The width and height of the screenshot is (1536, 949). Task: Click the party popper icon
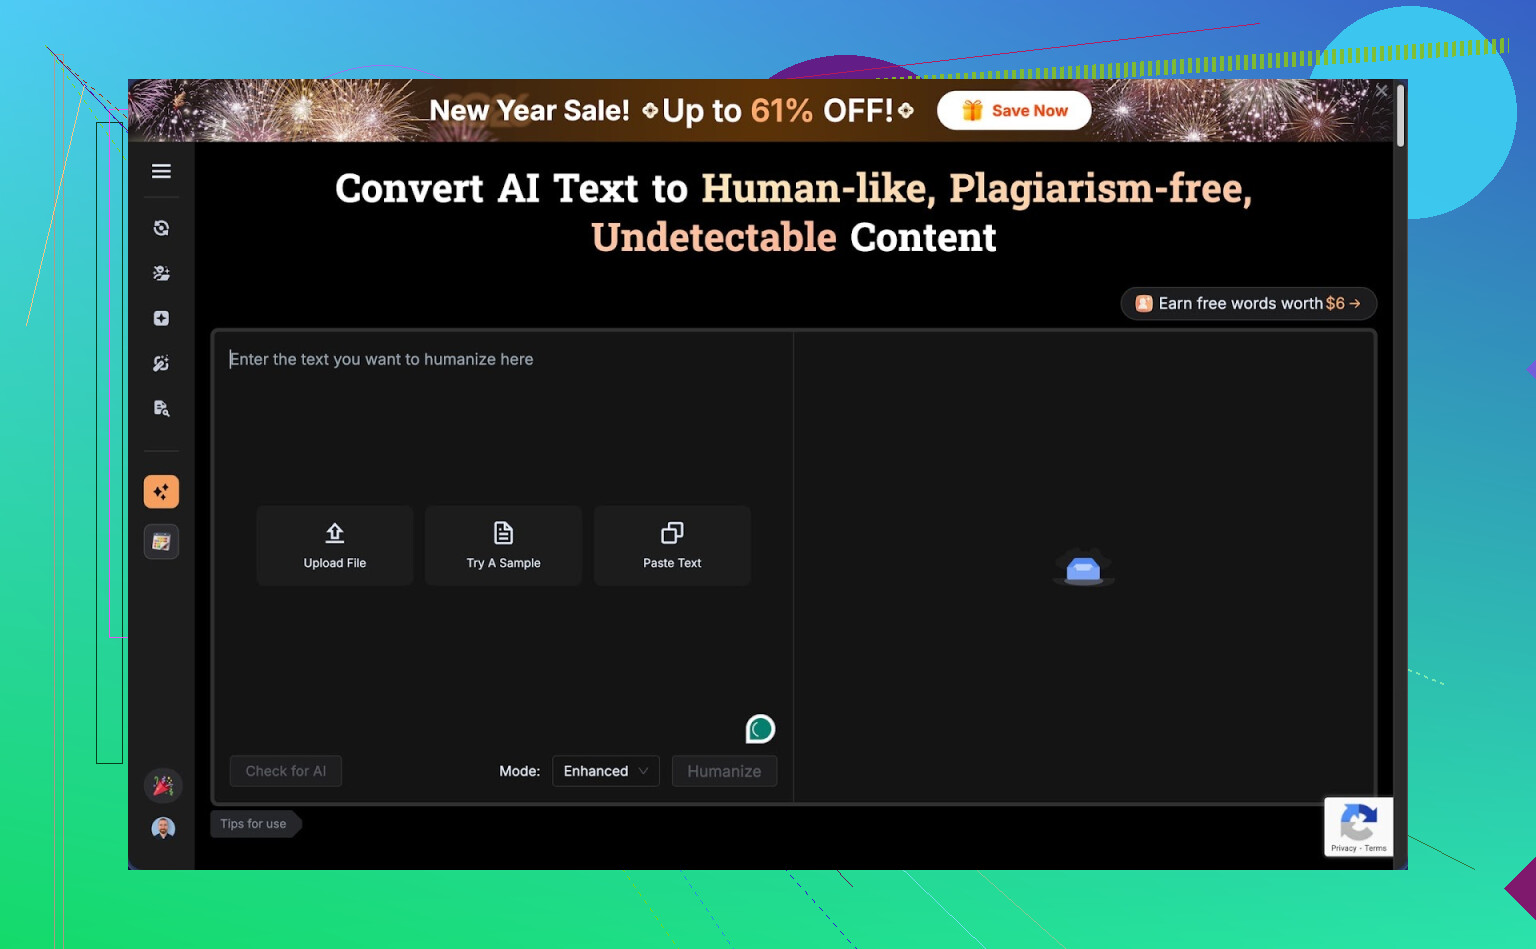point(163,786)
